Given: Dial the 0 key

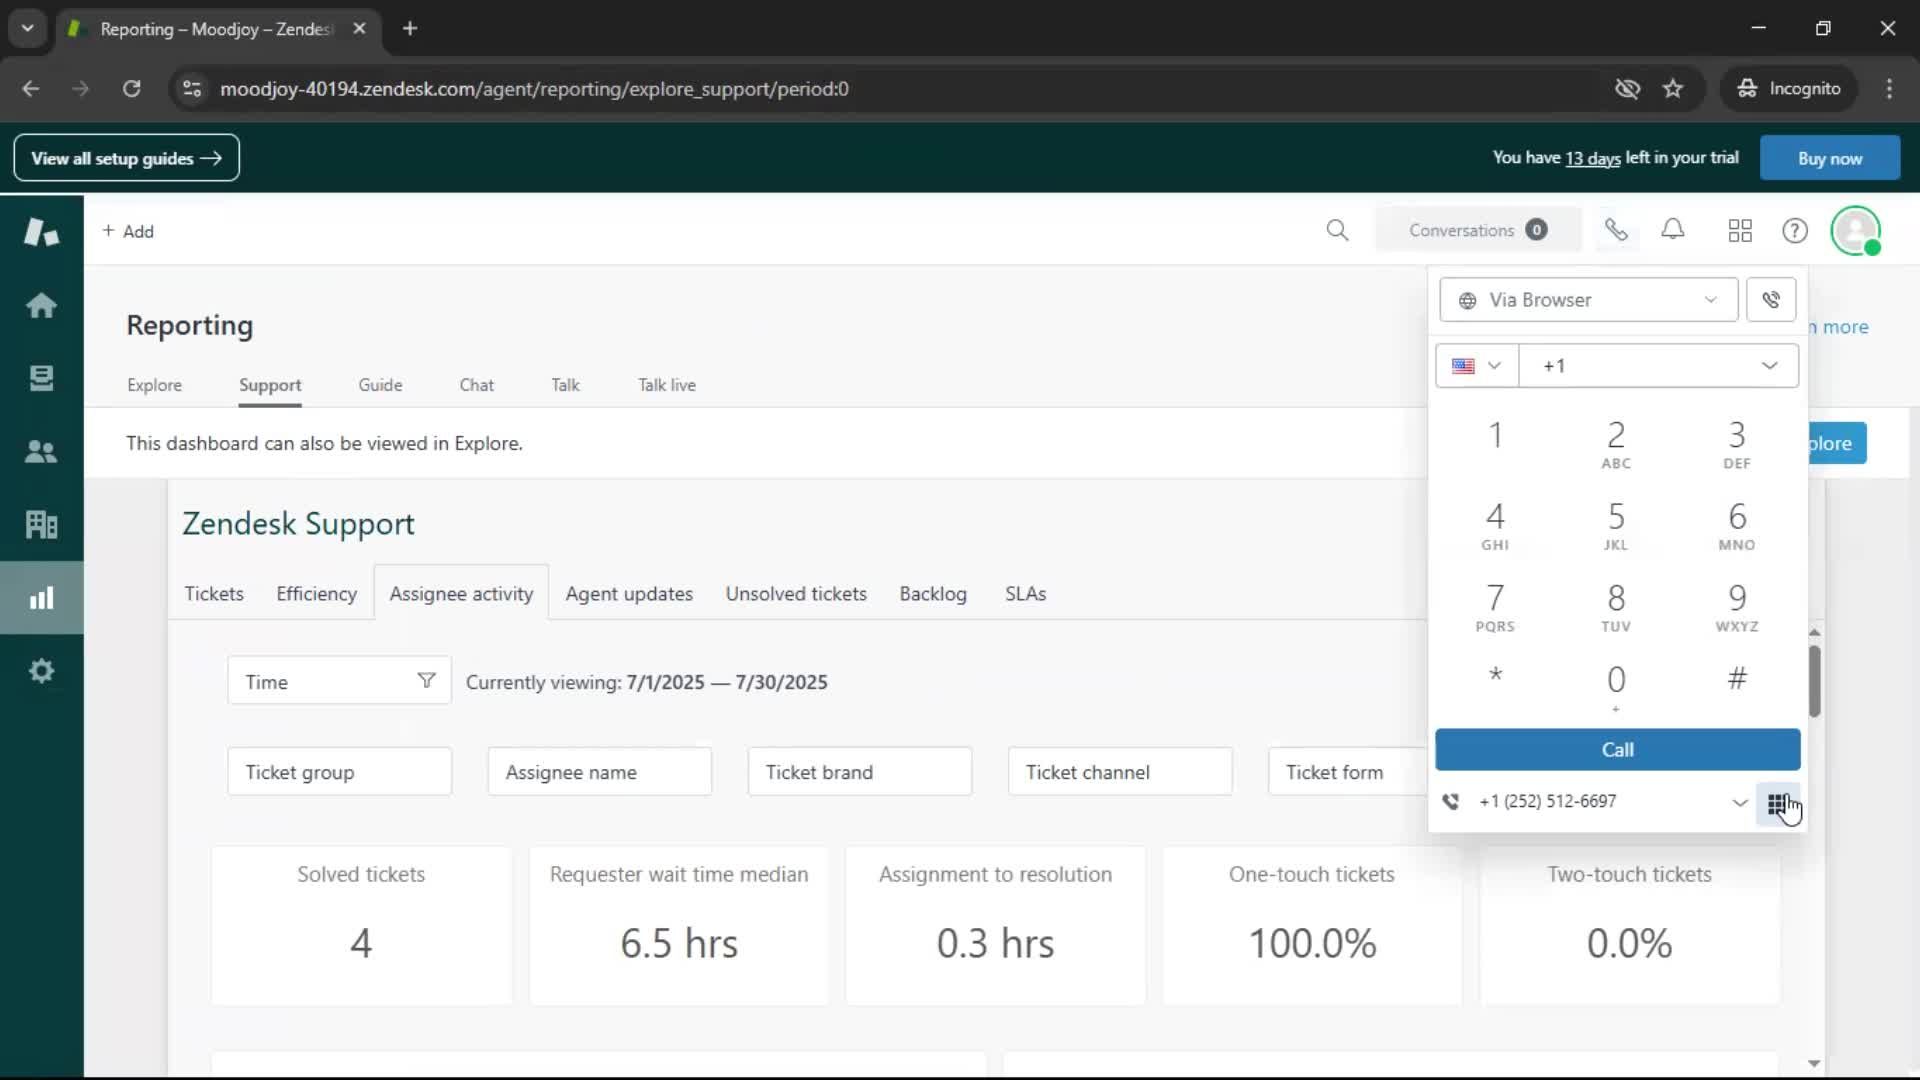Looking at the screenshot, I should [x=1616, y=688].
